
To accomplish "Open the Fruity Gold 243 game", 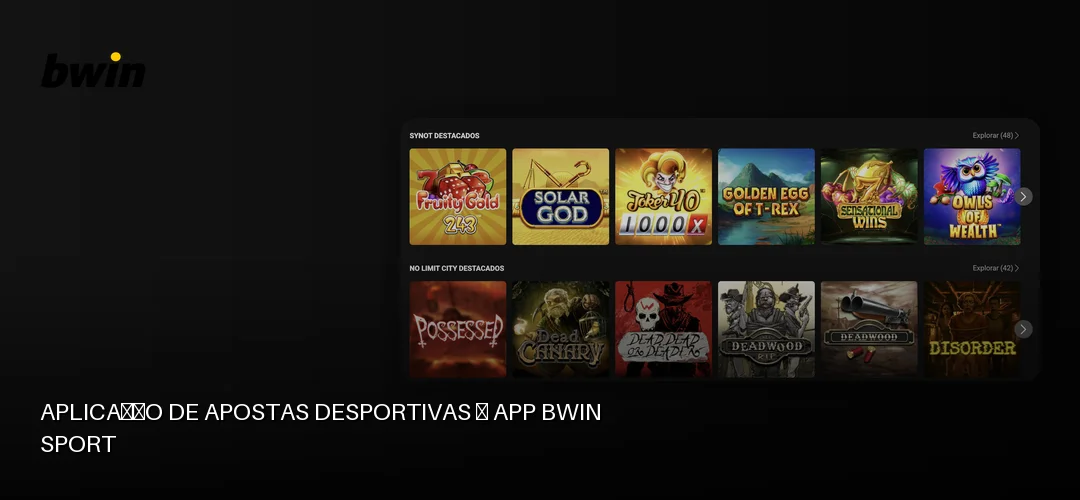I will (x=457, y=196).
